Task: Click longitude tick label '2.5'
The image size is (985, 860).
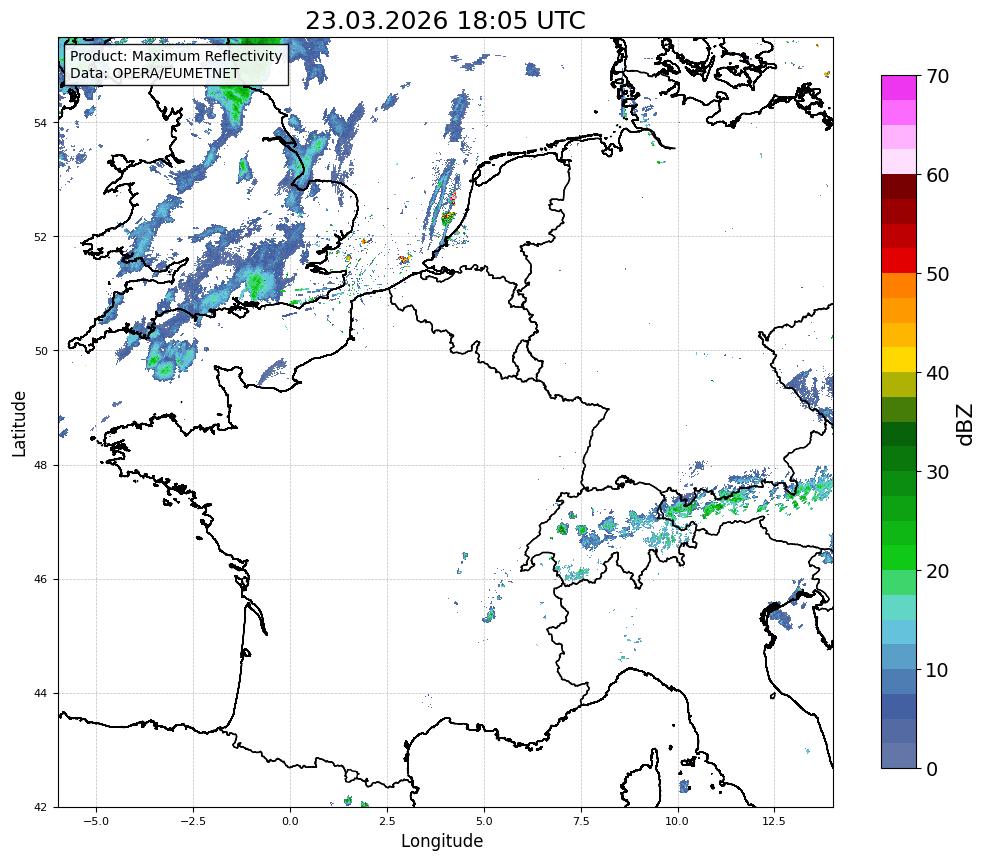Action: pos(387,821)
